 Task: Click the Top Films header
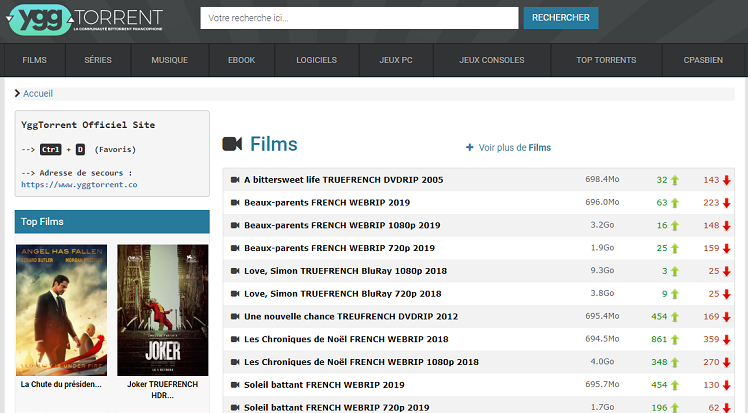click(112, 222)
